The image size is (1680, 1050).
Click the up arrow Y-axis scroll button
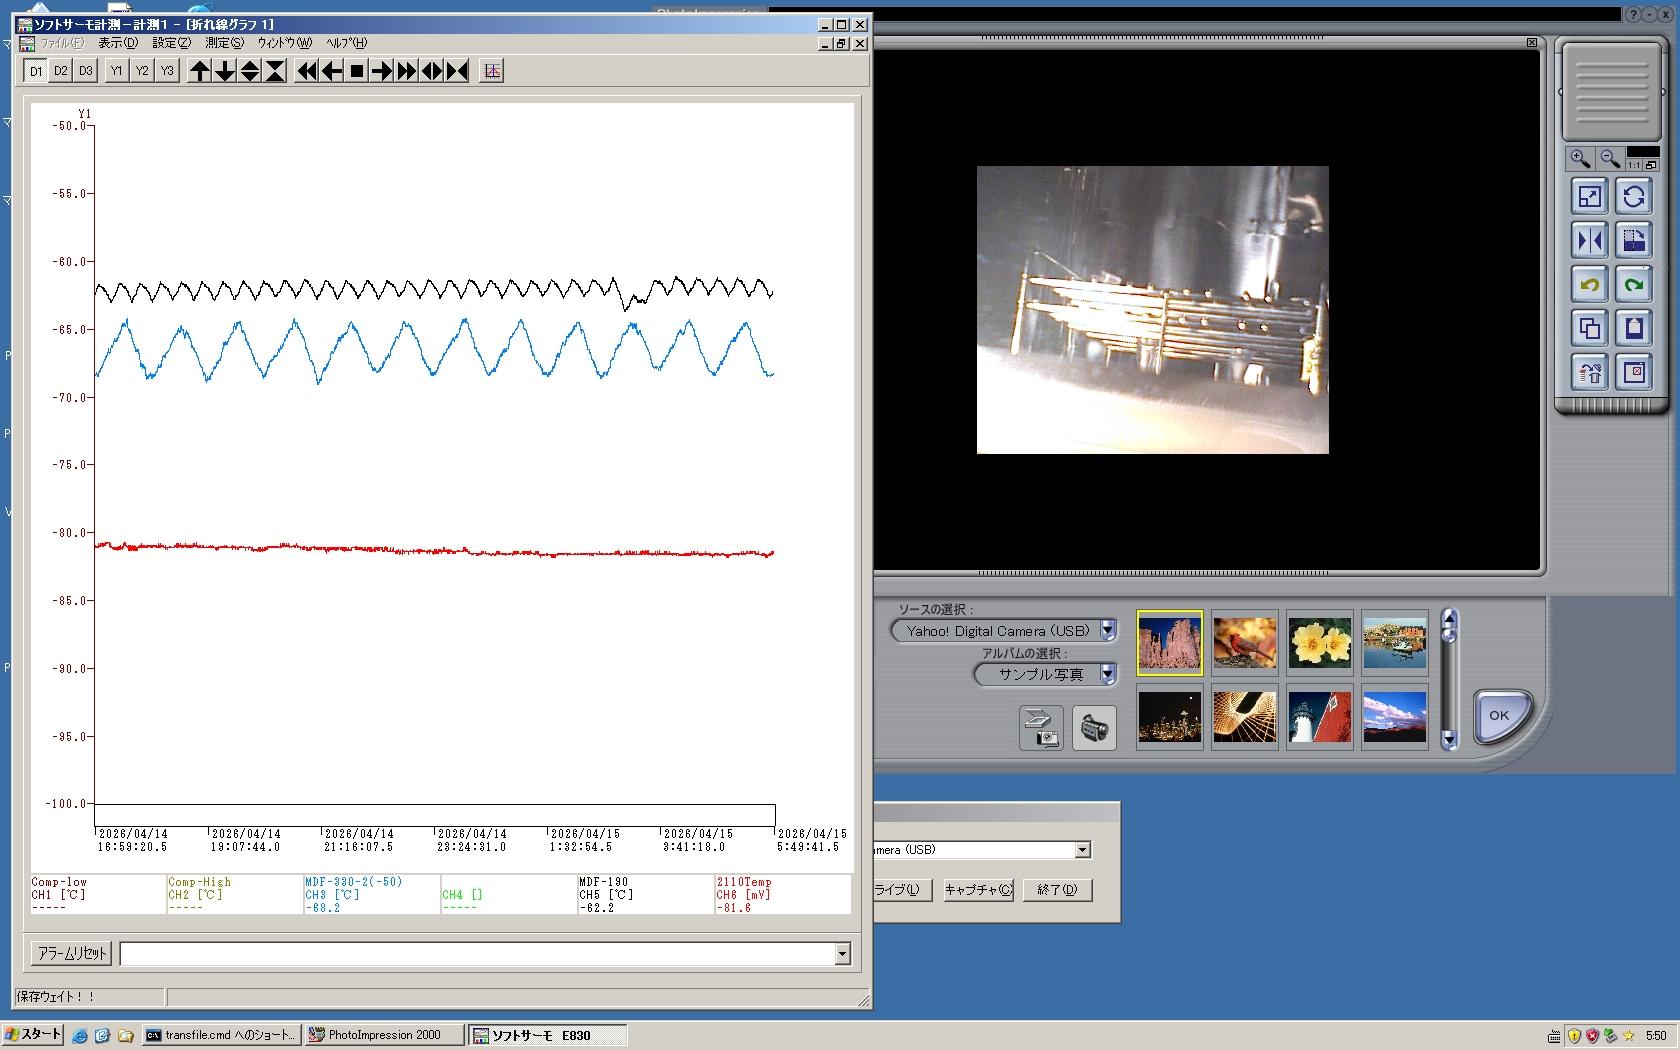200,71
